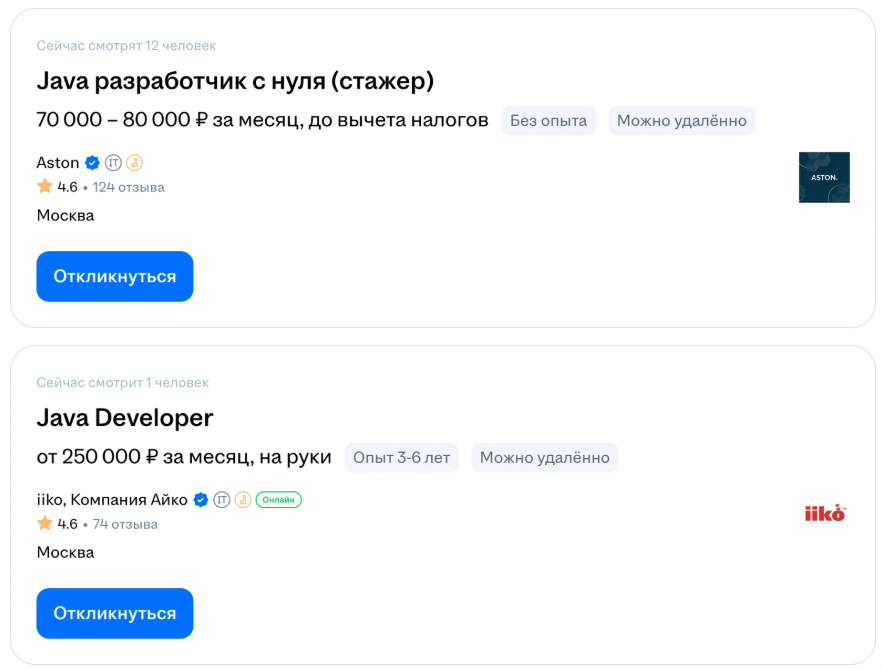The height and width of the screenshot is (670, 883).
Task: View the 74 отзыва reviews for iiko
Action: 125,524
